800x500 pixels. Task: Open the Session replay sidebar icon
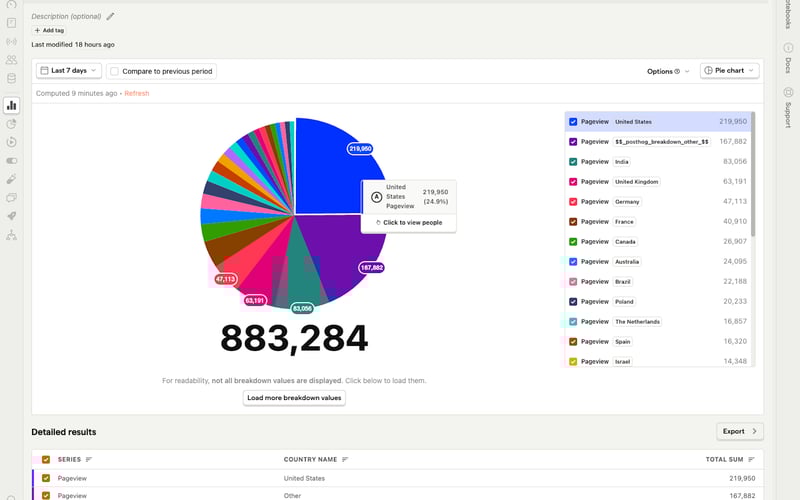[11, 142]
